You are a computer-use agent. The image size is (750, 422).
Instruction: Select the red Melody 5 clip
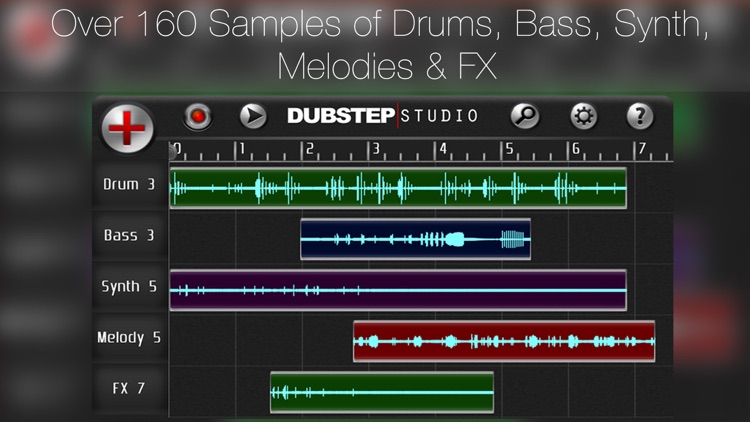click(x=504, y=341)
